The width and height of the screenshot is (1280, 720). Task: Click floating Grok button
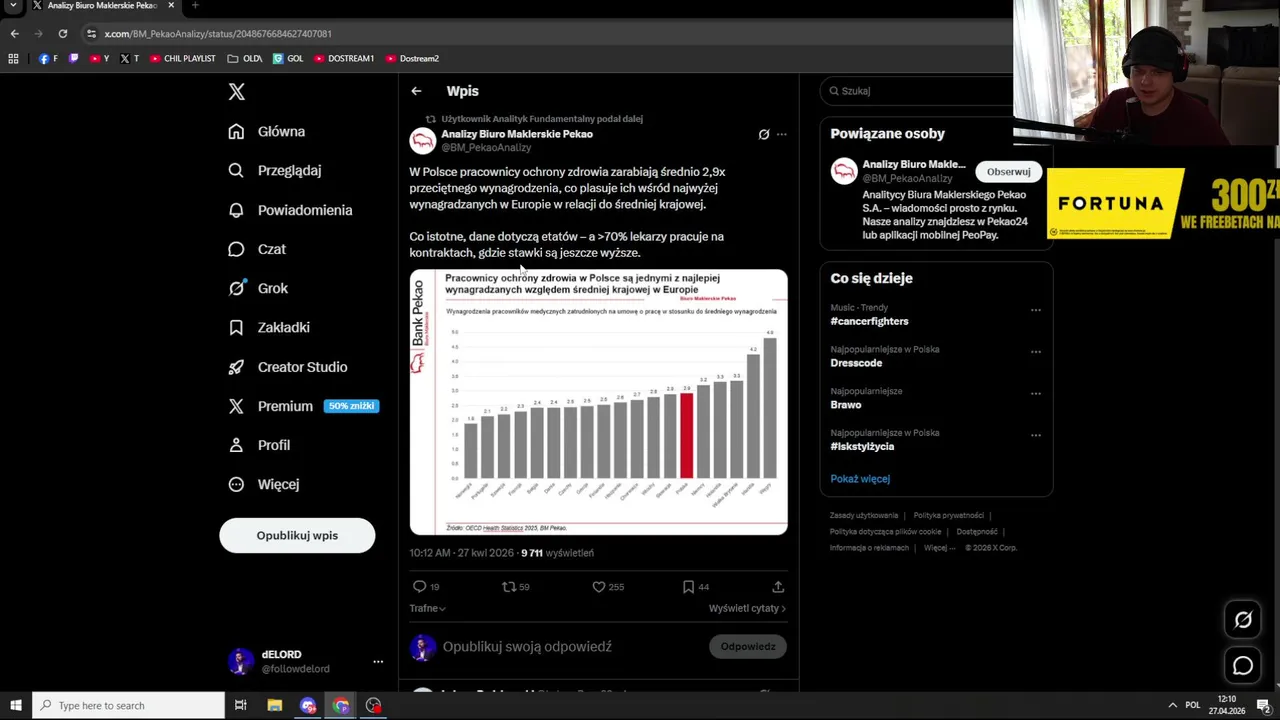(x=1243, y=620)
